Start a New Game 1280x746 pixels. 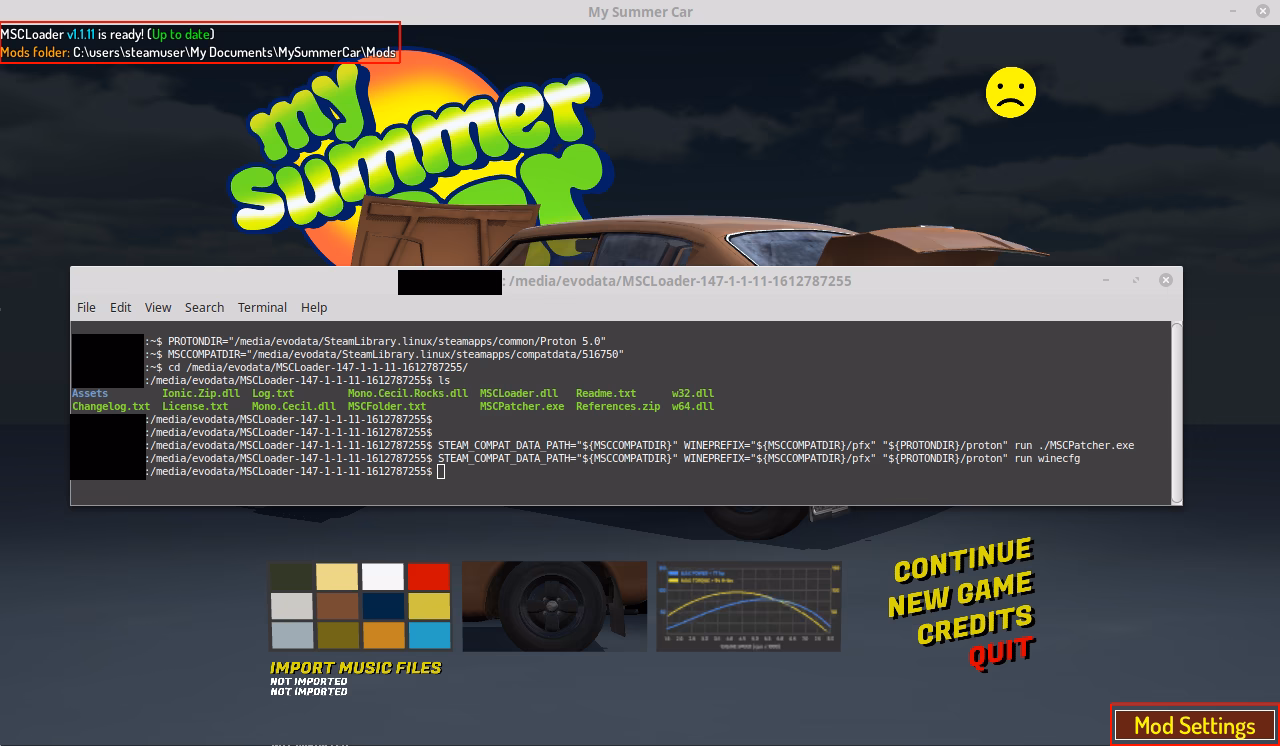click(x=959, y=597)
